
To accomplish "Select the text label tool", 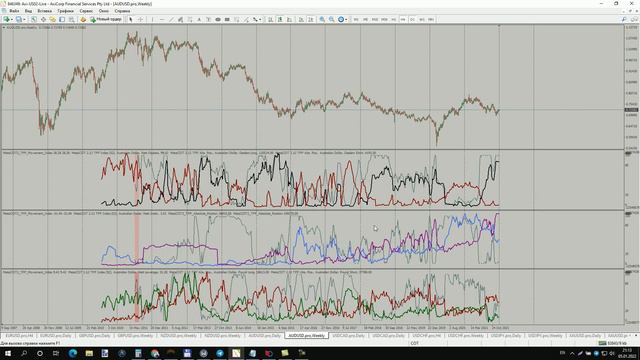I will click(x=209, y=19).
